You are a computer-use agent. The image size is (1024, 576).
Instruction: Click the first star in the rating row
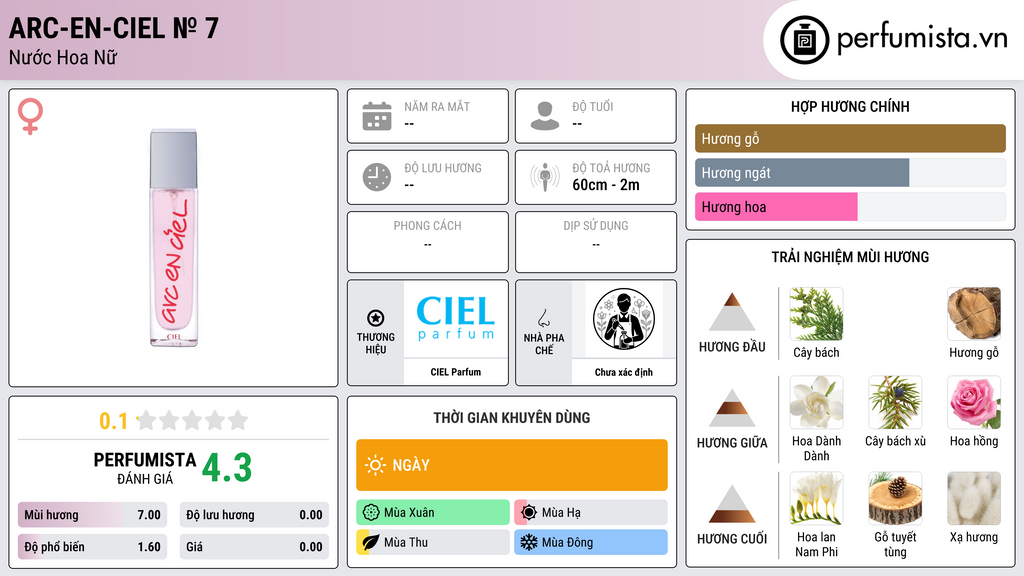tap(147, 420)
